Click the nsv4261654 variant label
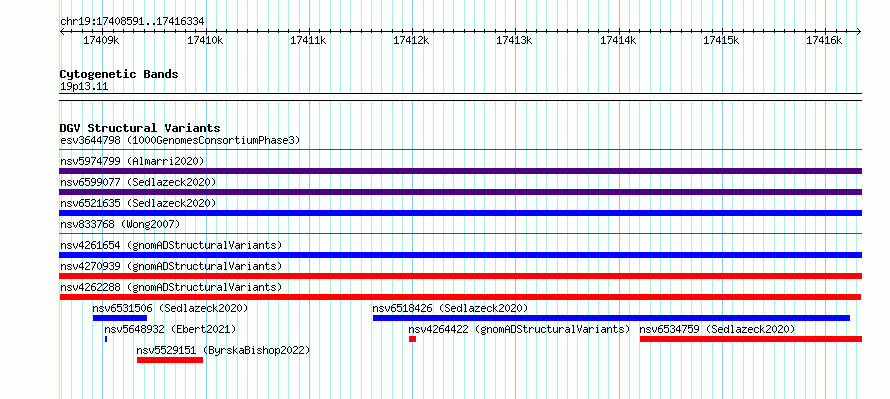The width and height of the screenshot is (890, 399). (x=171, y=245)
